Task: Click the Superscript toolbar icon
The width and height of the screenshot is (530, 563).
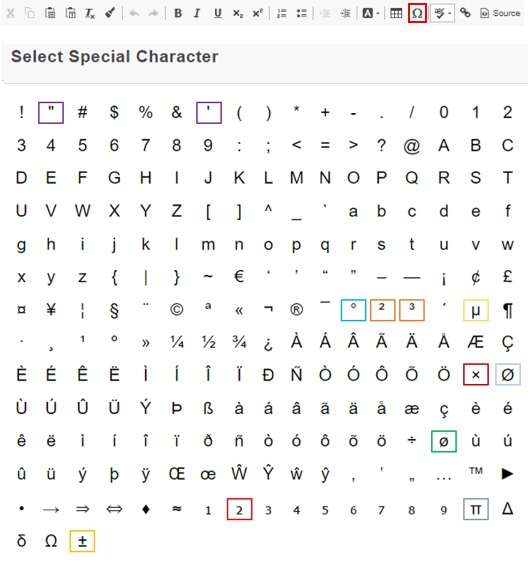Action: [x=257, y=14]
